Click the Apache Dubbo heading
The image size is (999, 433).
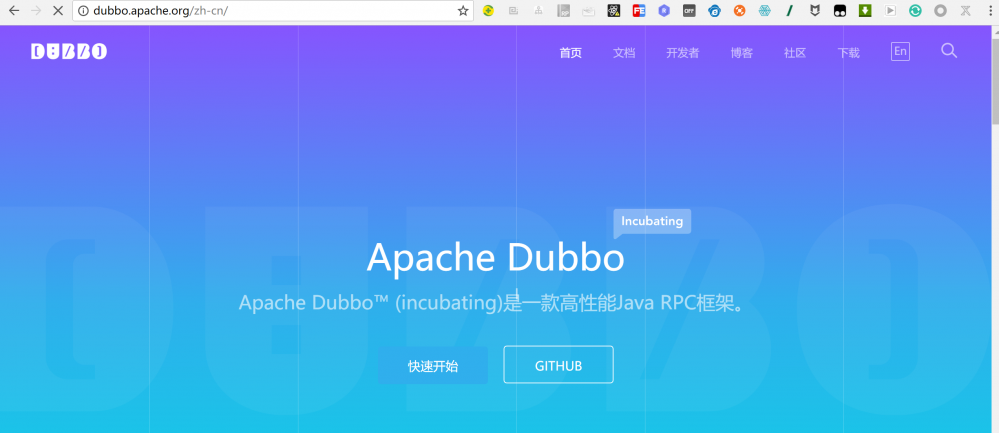(495, 257)
